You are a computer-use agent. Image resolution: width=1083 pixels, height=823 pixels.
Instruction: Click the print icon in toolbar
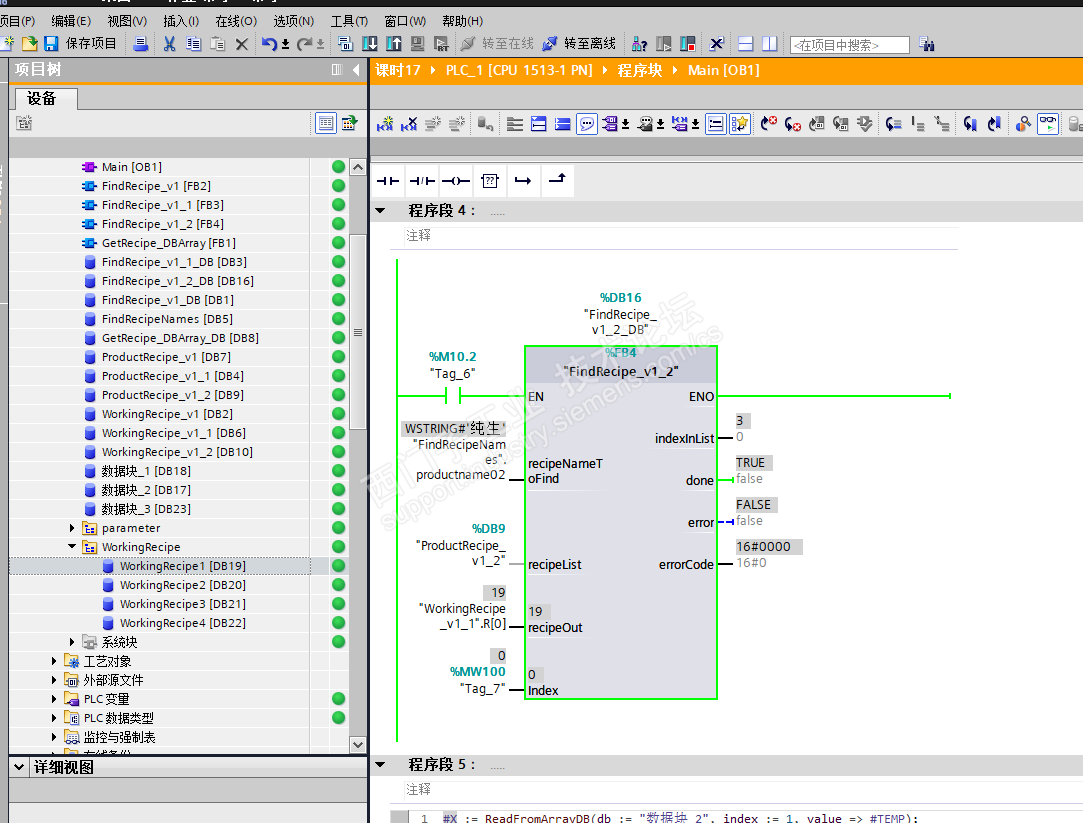(141, 44)
